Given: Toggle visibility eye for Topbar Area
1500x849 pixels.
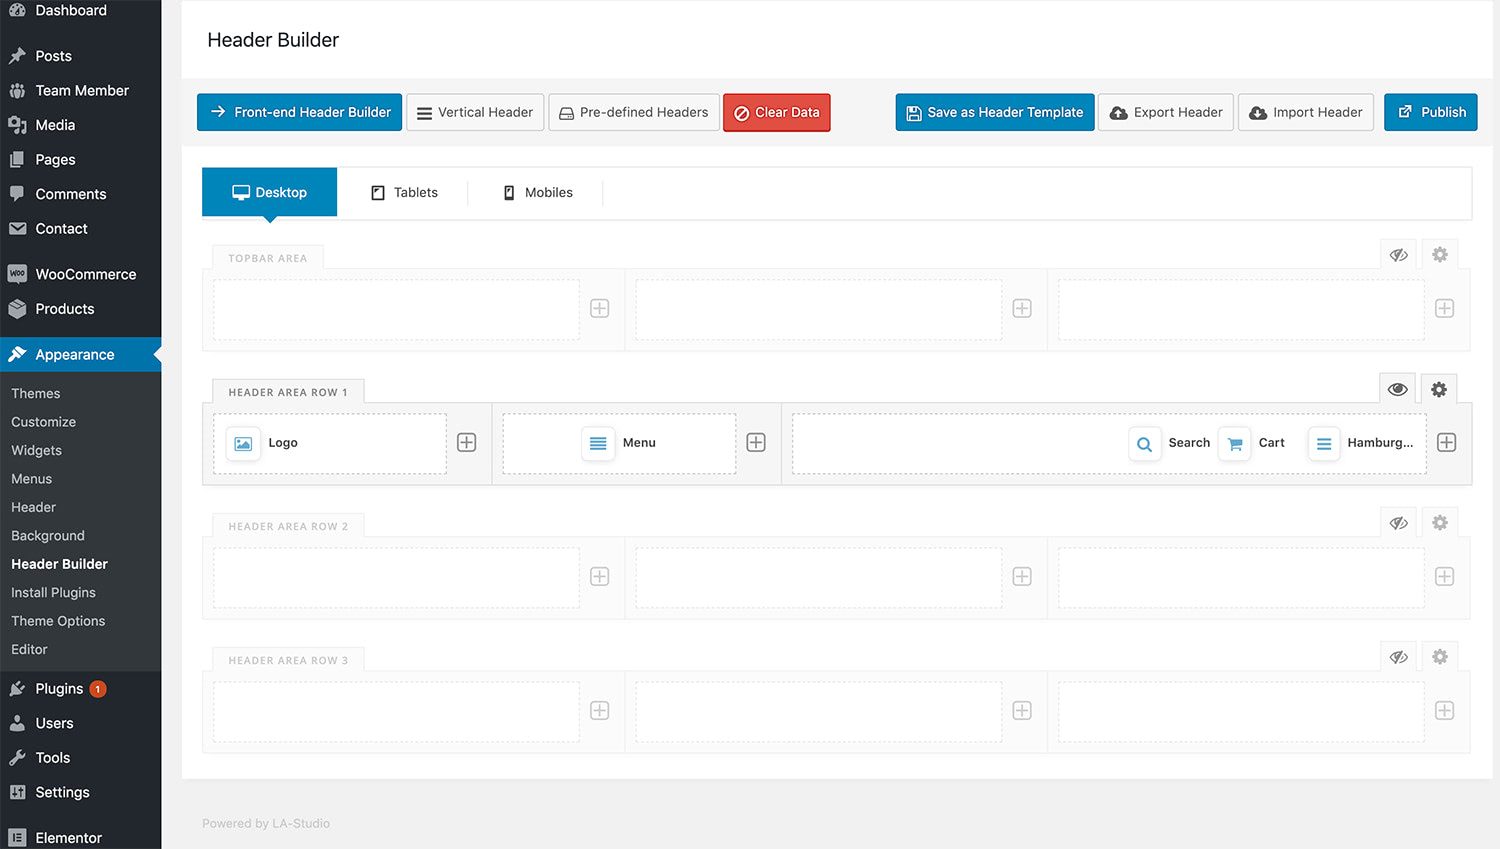Looking at the screenshot, I should point(1399,255).
